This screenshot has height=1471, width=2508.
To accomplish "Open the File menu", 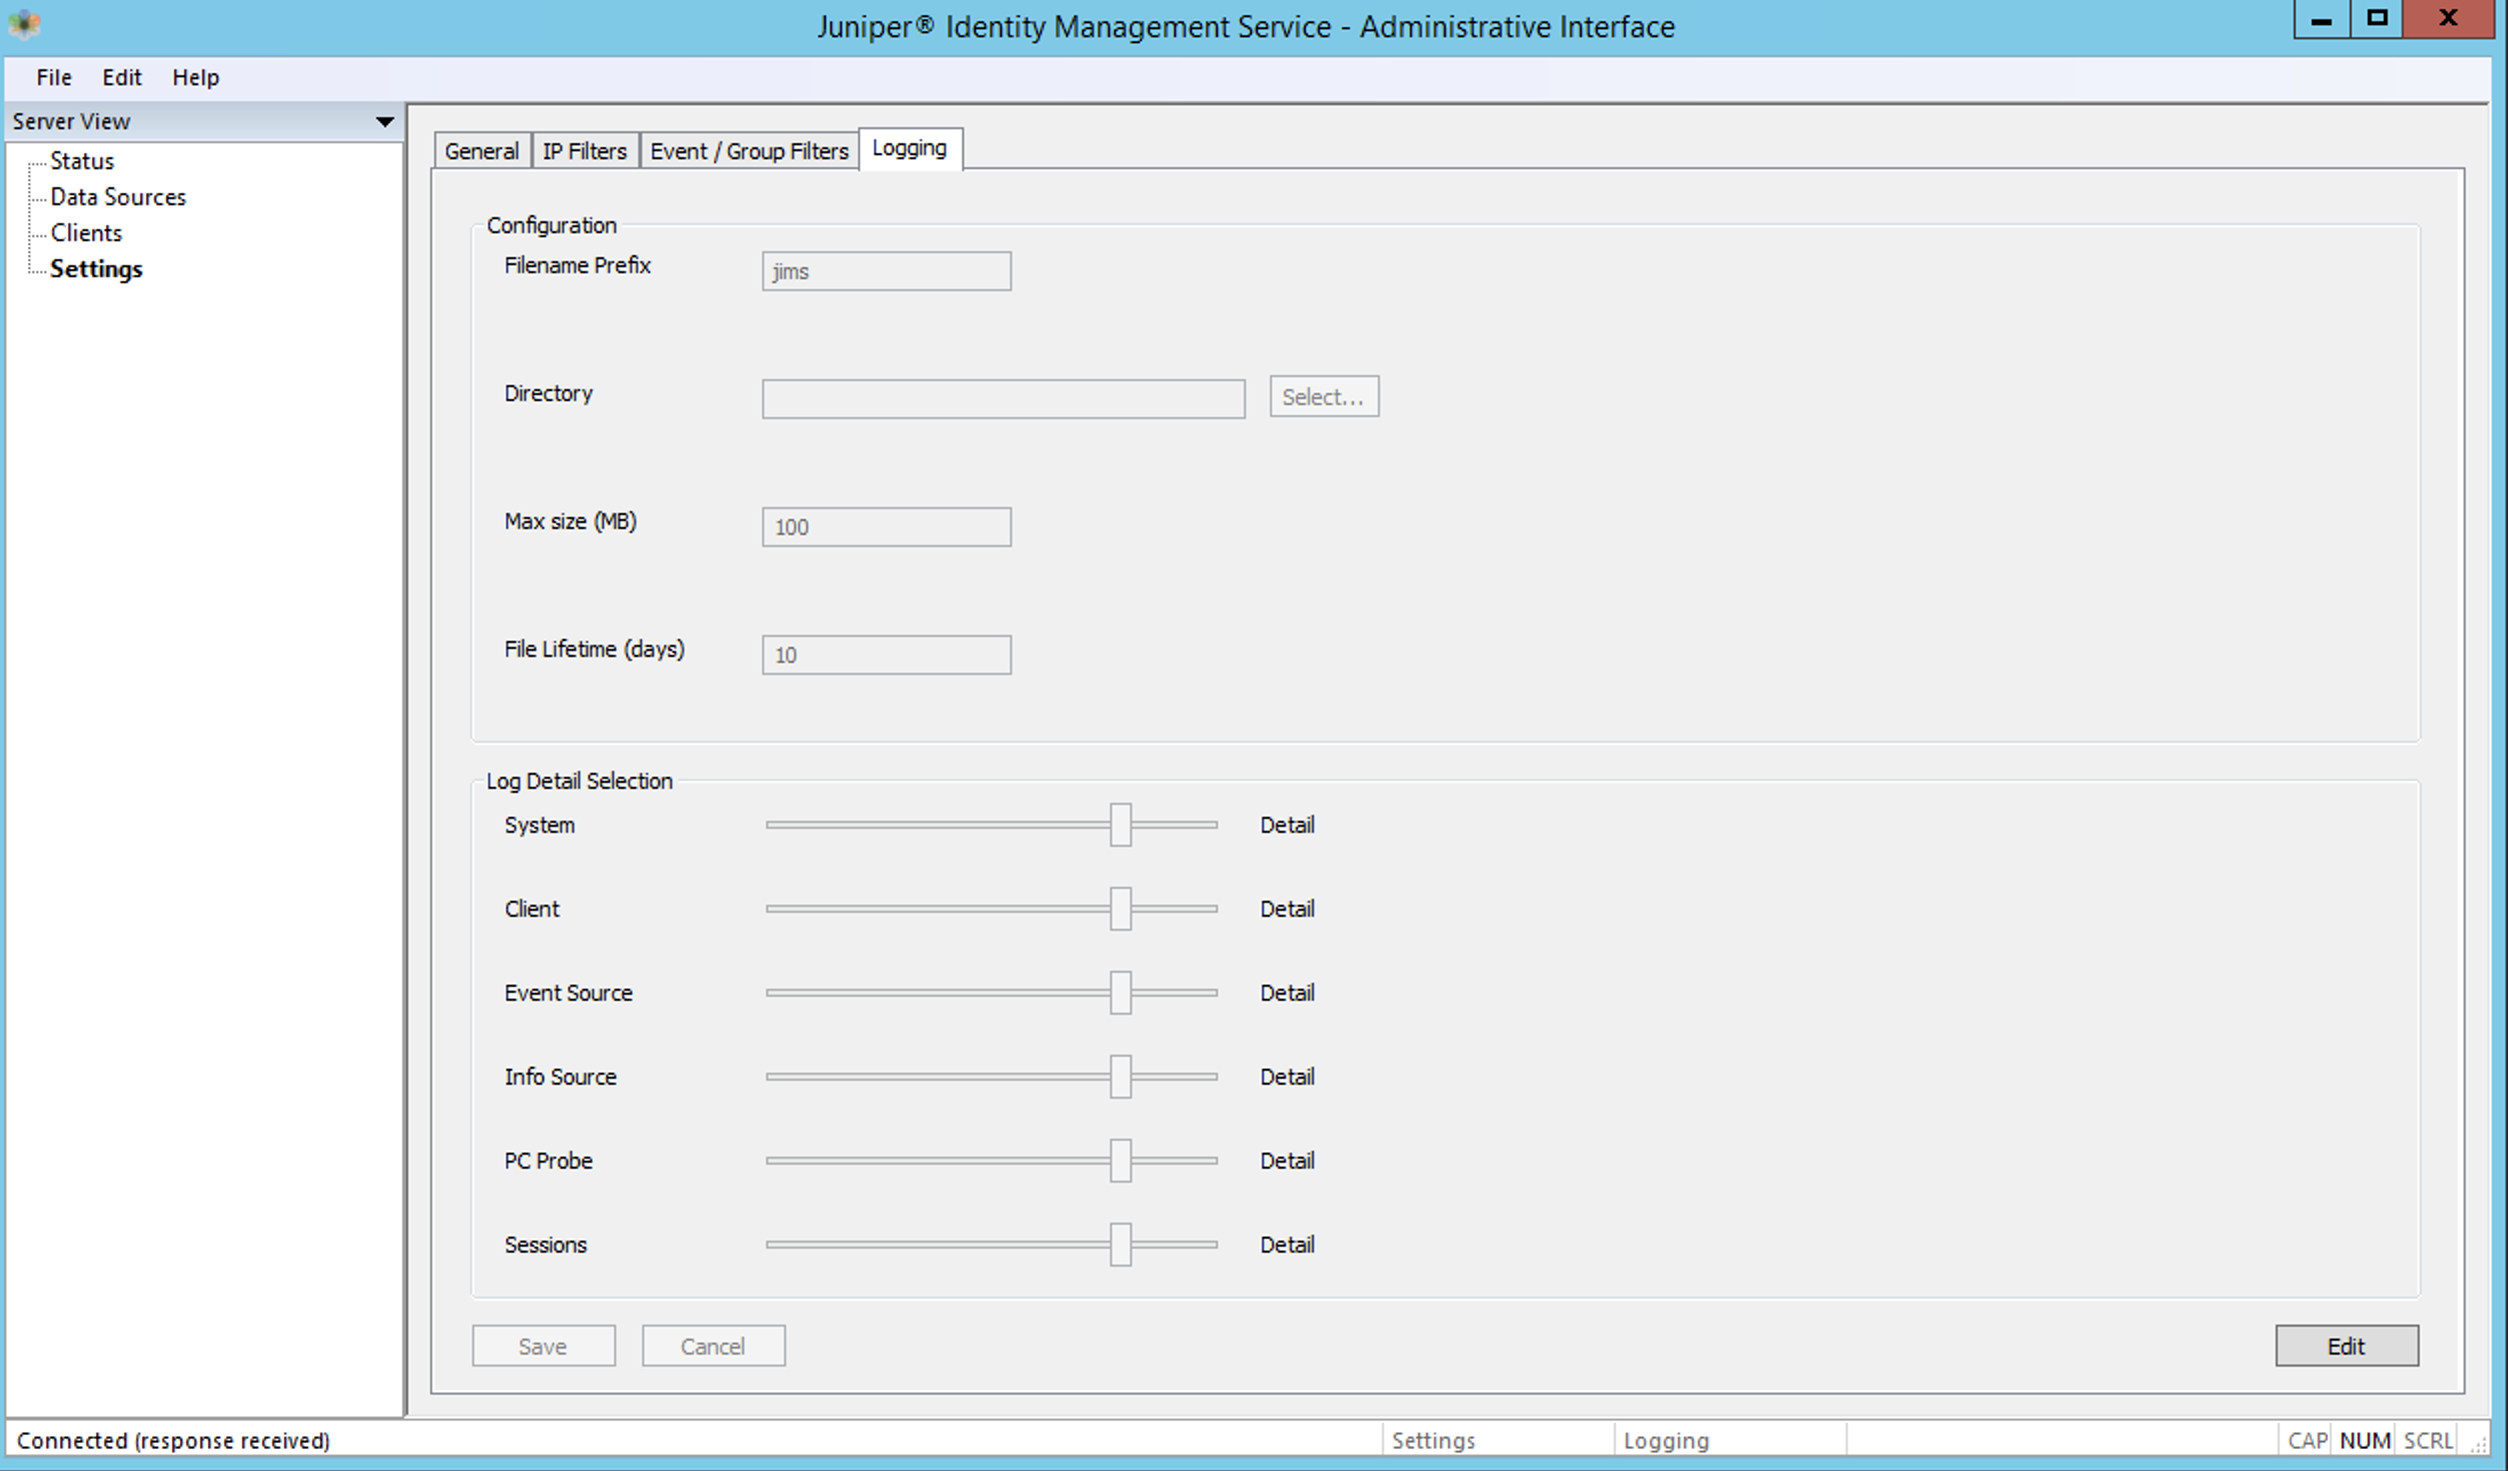I will click(x=54, y=77).
